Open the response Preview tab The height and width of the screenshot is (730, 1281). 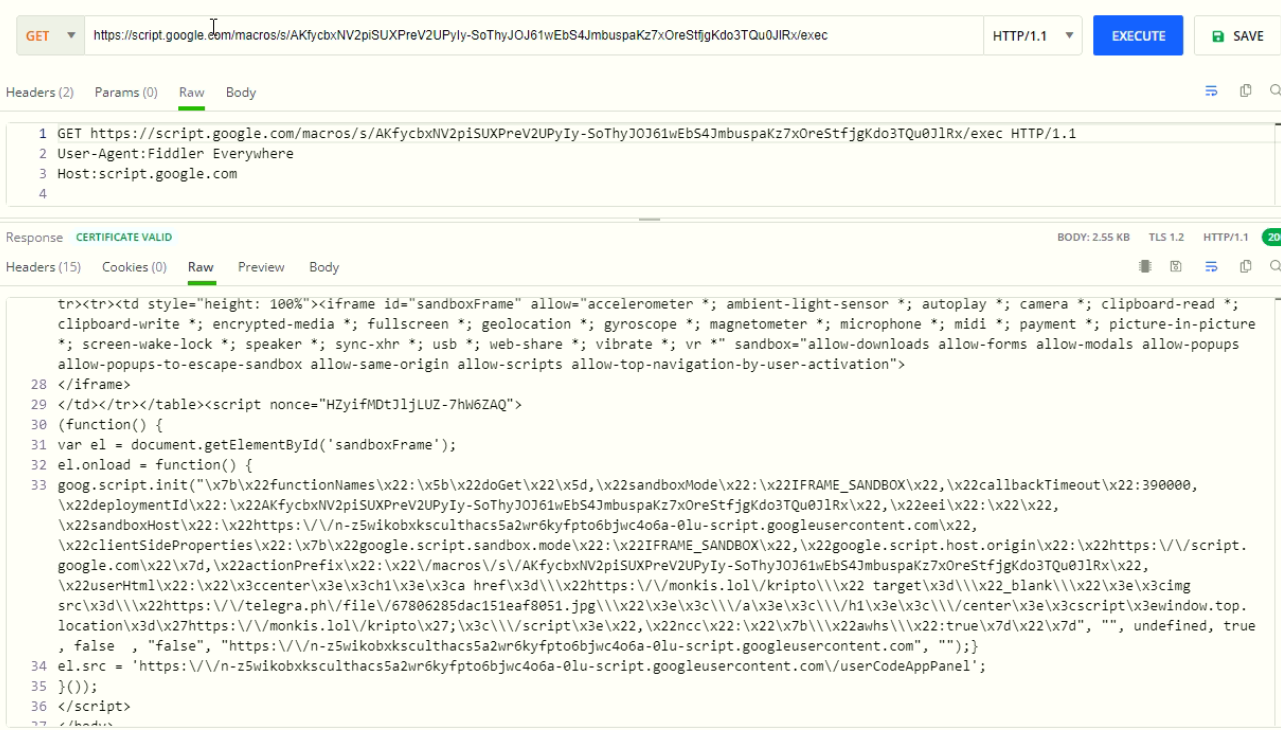click(261, 267)
